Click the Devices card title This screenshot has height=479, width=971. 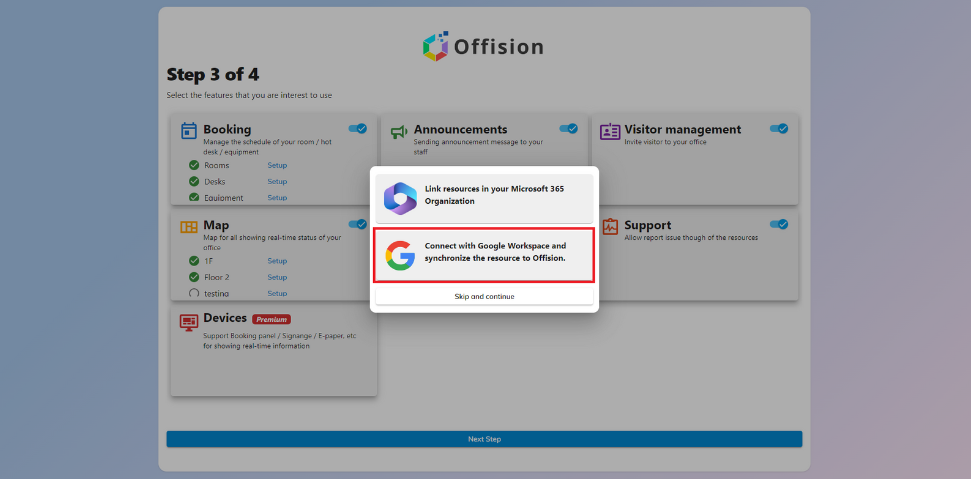coord(225,318)
